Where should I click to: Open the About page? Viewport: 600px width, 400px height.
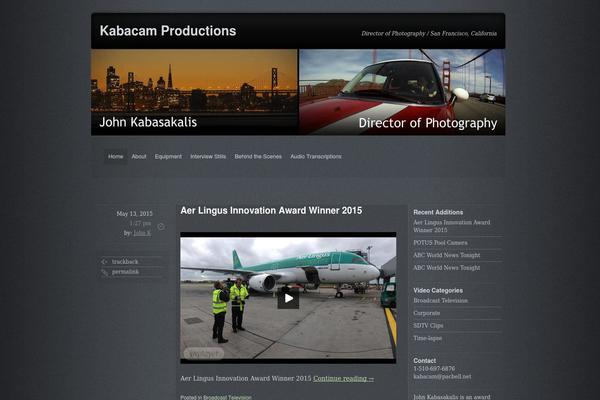click(x=139, y=157)
